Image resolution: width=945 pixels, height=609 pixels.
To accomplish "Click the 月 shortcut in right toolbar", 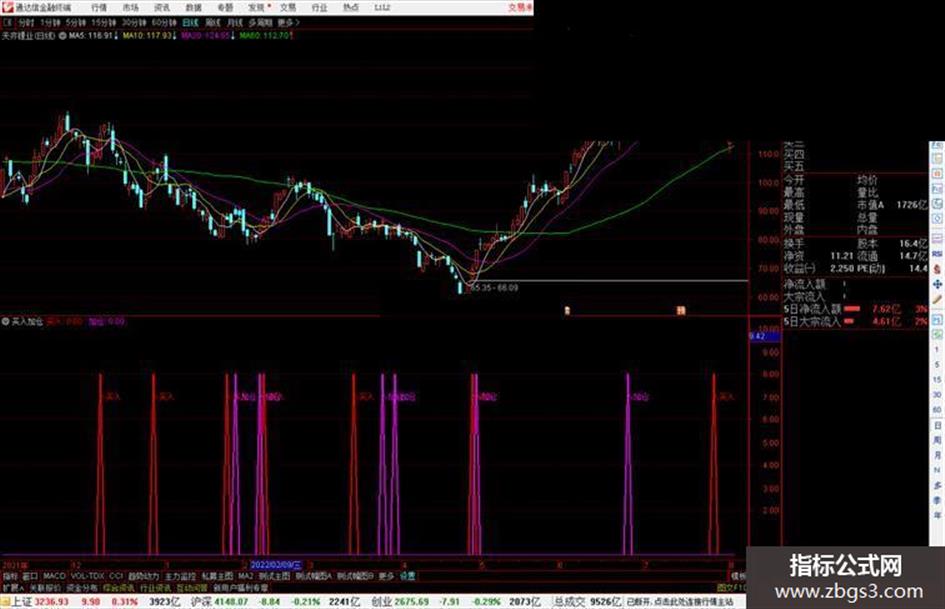I will click(x=938, y=454).
